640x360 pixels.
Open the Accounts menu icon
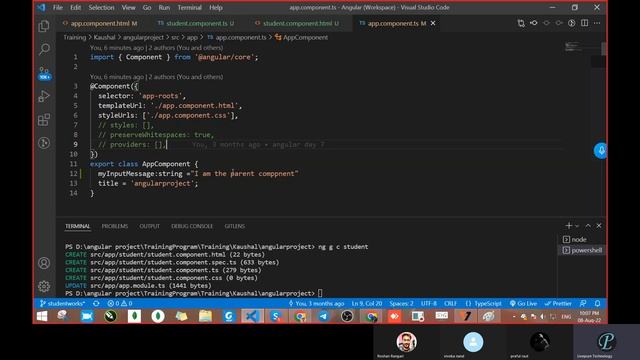44,263
